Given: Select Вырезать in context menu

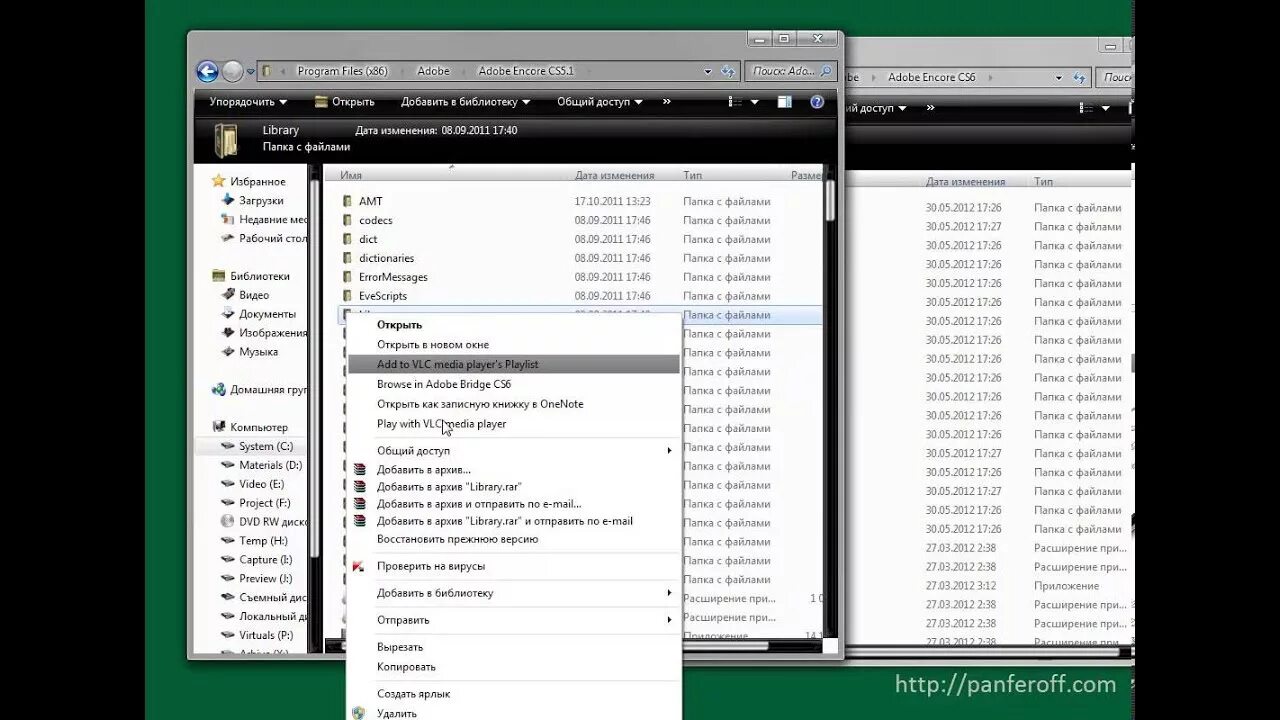Looking at the screenshot, I should click(x=513, y=647).
